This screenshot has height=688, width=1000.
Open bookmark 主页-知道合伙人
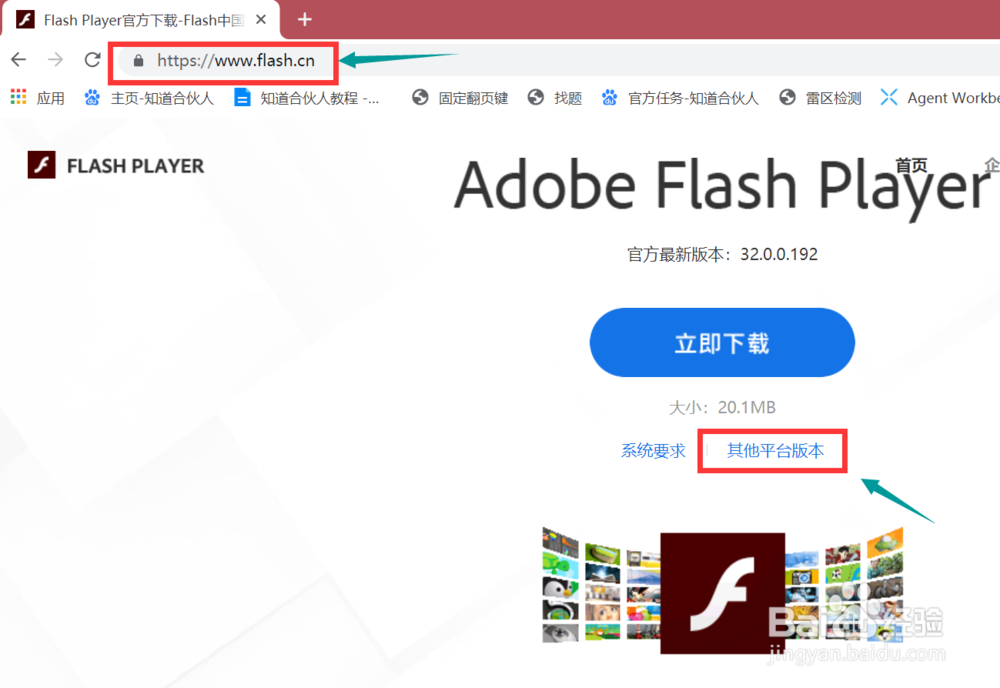[x=149, y=98]
